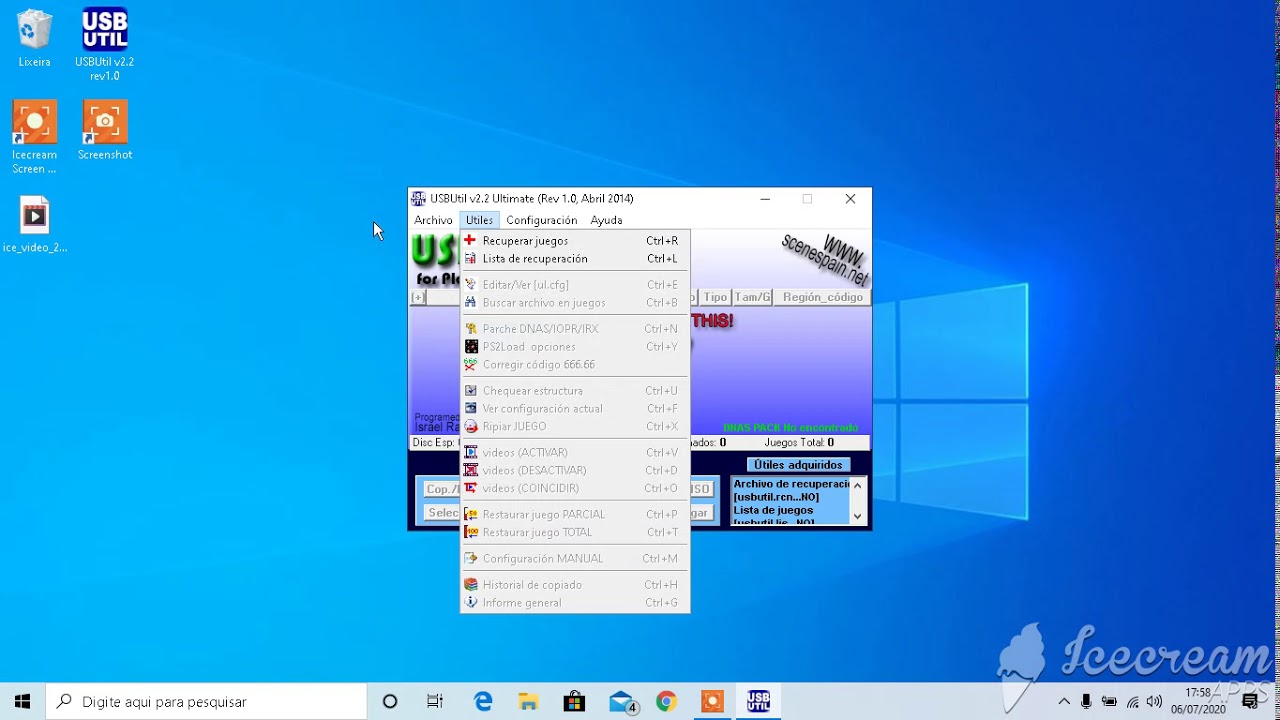
Task: Select Recuperar juegos menu entry
Action: 574,241
